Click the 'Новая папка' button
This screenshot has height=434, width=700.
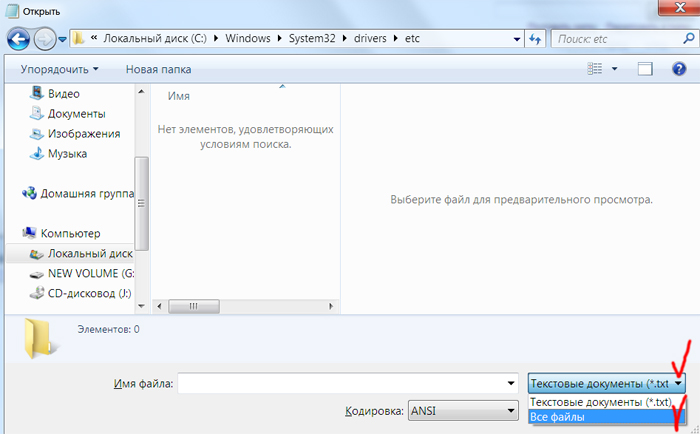158,70
